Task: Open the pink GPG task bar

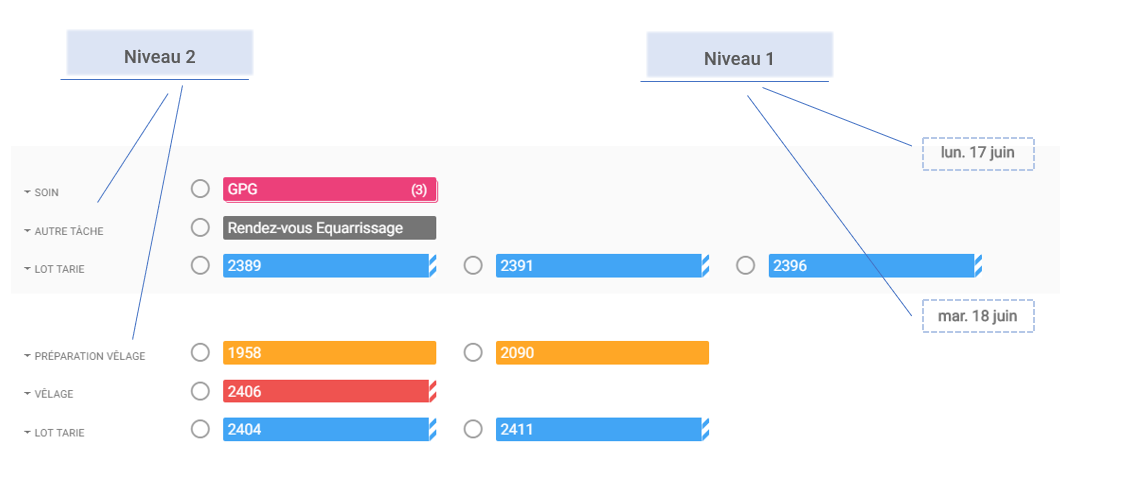Action: [330, 190]
